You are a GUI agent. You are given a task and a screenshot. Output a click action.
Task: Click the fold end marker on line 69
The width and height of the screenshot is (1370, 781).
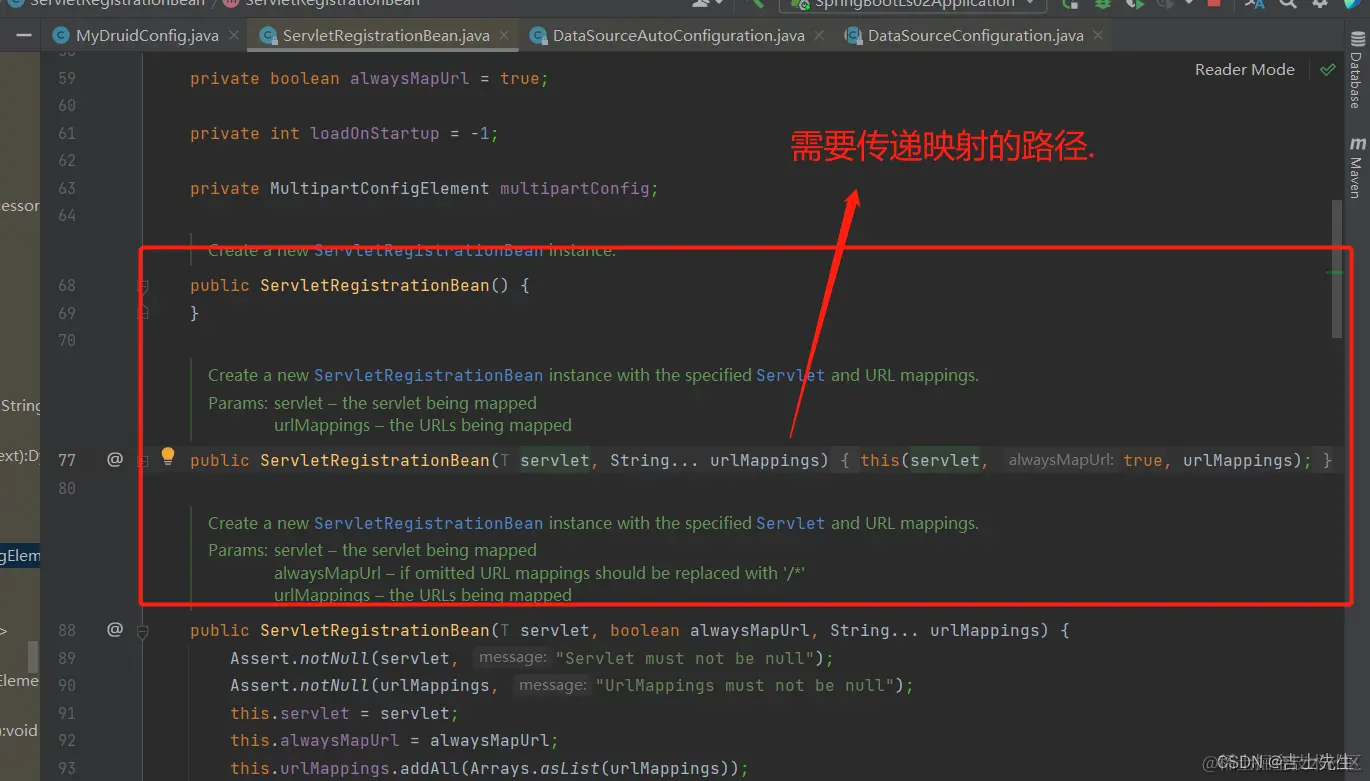[142, 313]
